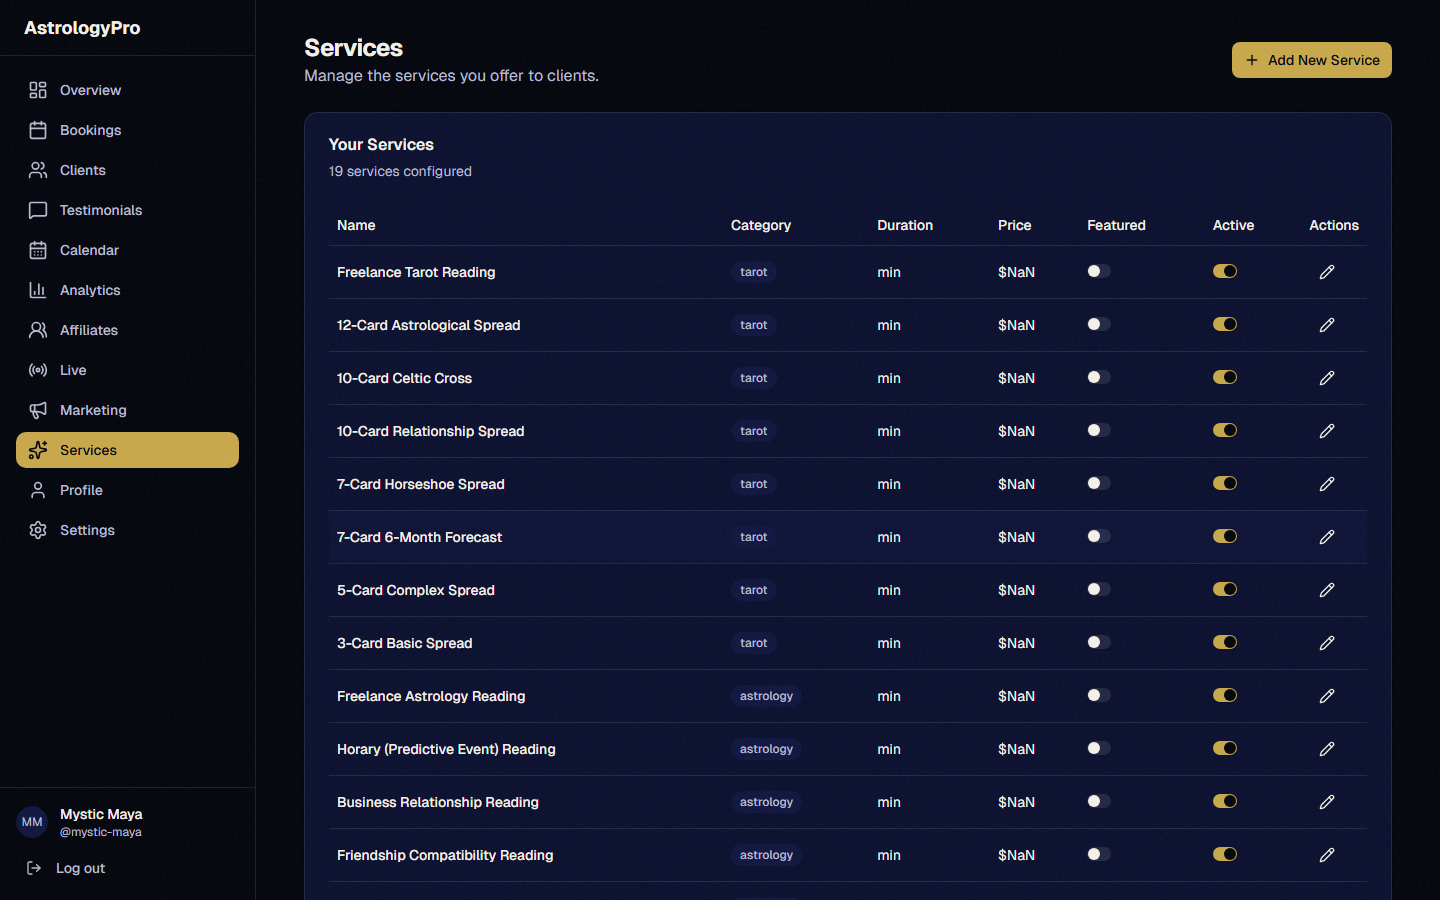Select the Clients icon in sidebar

coord(38,170)
